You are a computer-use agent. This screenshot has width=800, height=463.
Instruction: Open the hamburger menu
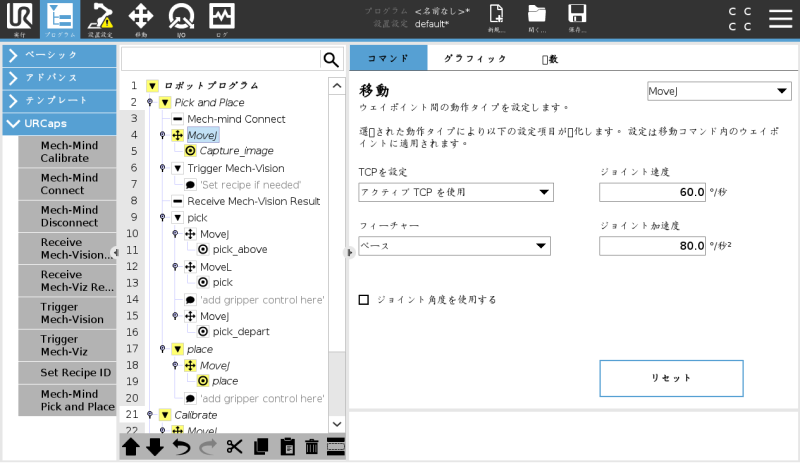coord(781,19)
